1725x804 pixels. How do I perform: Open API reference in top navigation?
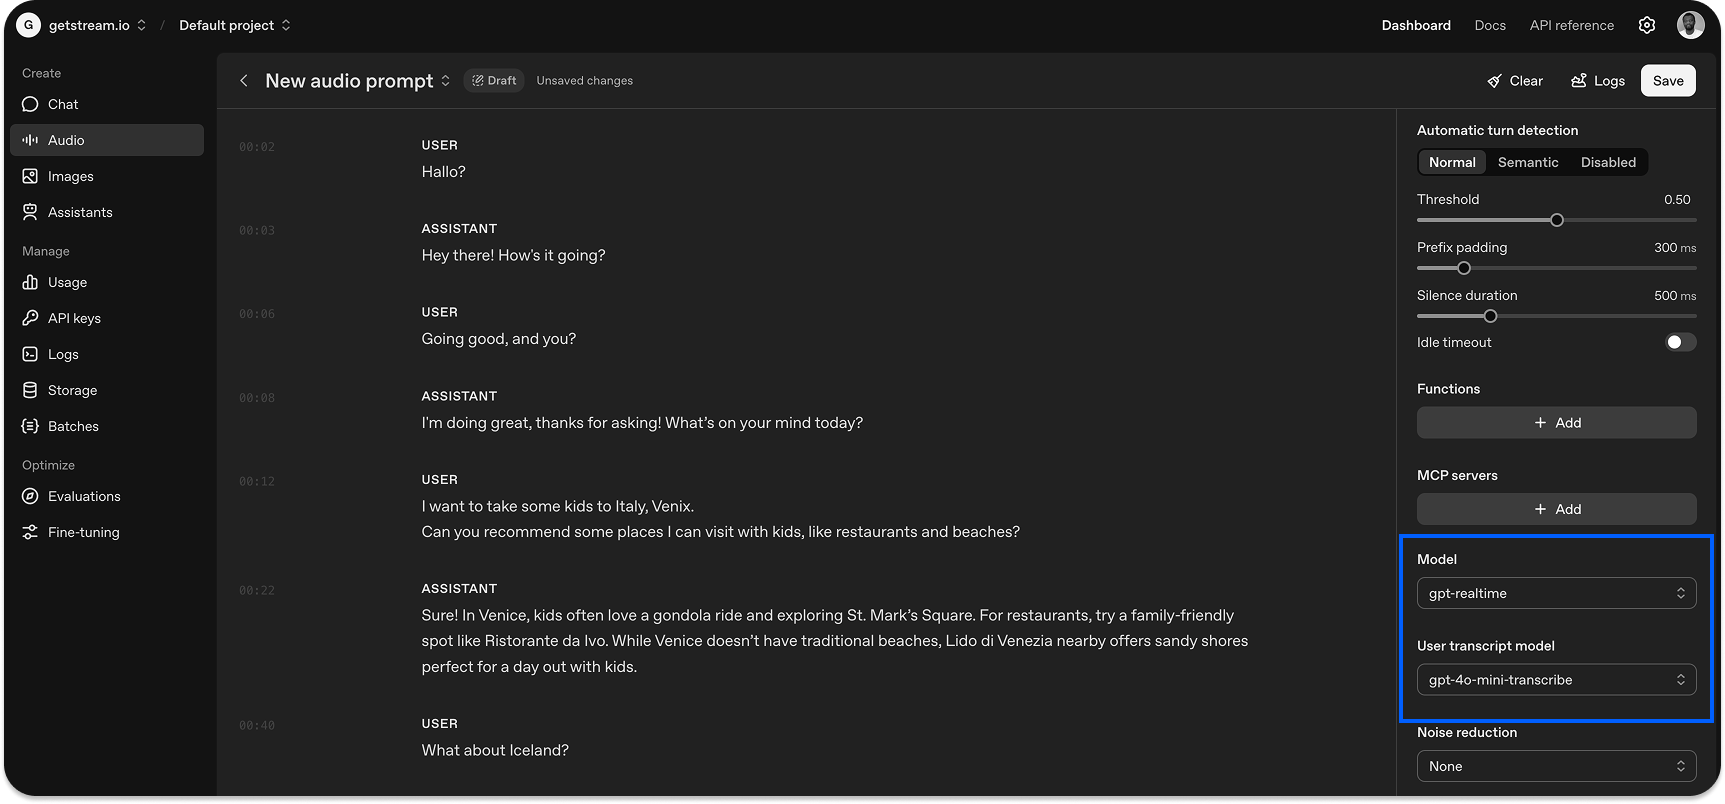tap(1571, 25)
